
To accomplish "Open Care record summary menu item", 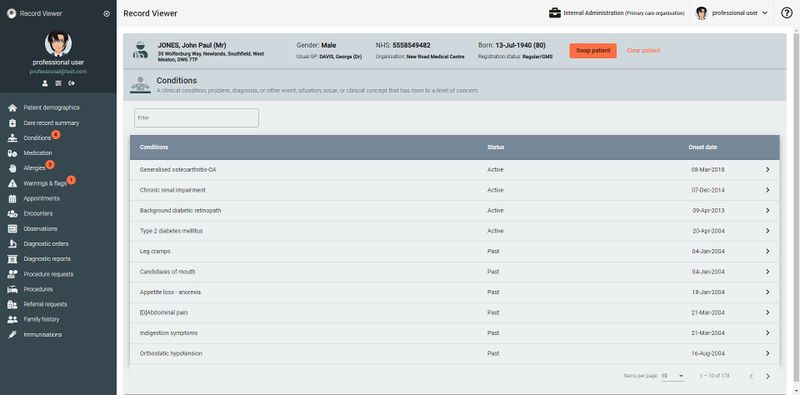I will pyautogui.click(x=51, y=123).
